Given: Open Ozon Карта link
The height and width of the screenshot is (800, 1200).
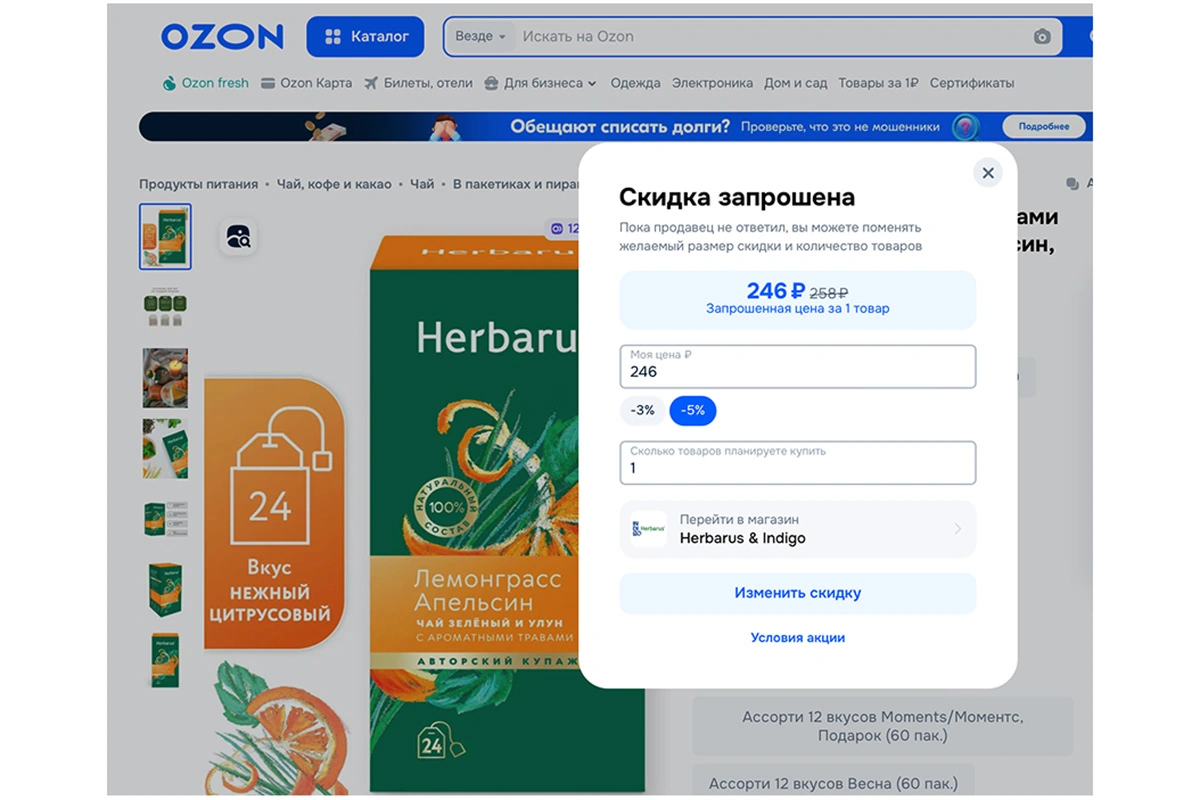Looking at the screenshot, I should tap(306, 83).
